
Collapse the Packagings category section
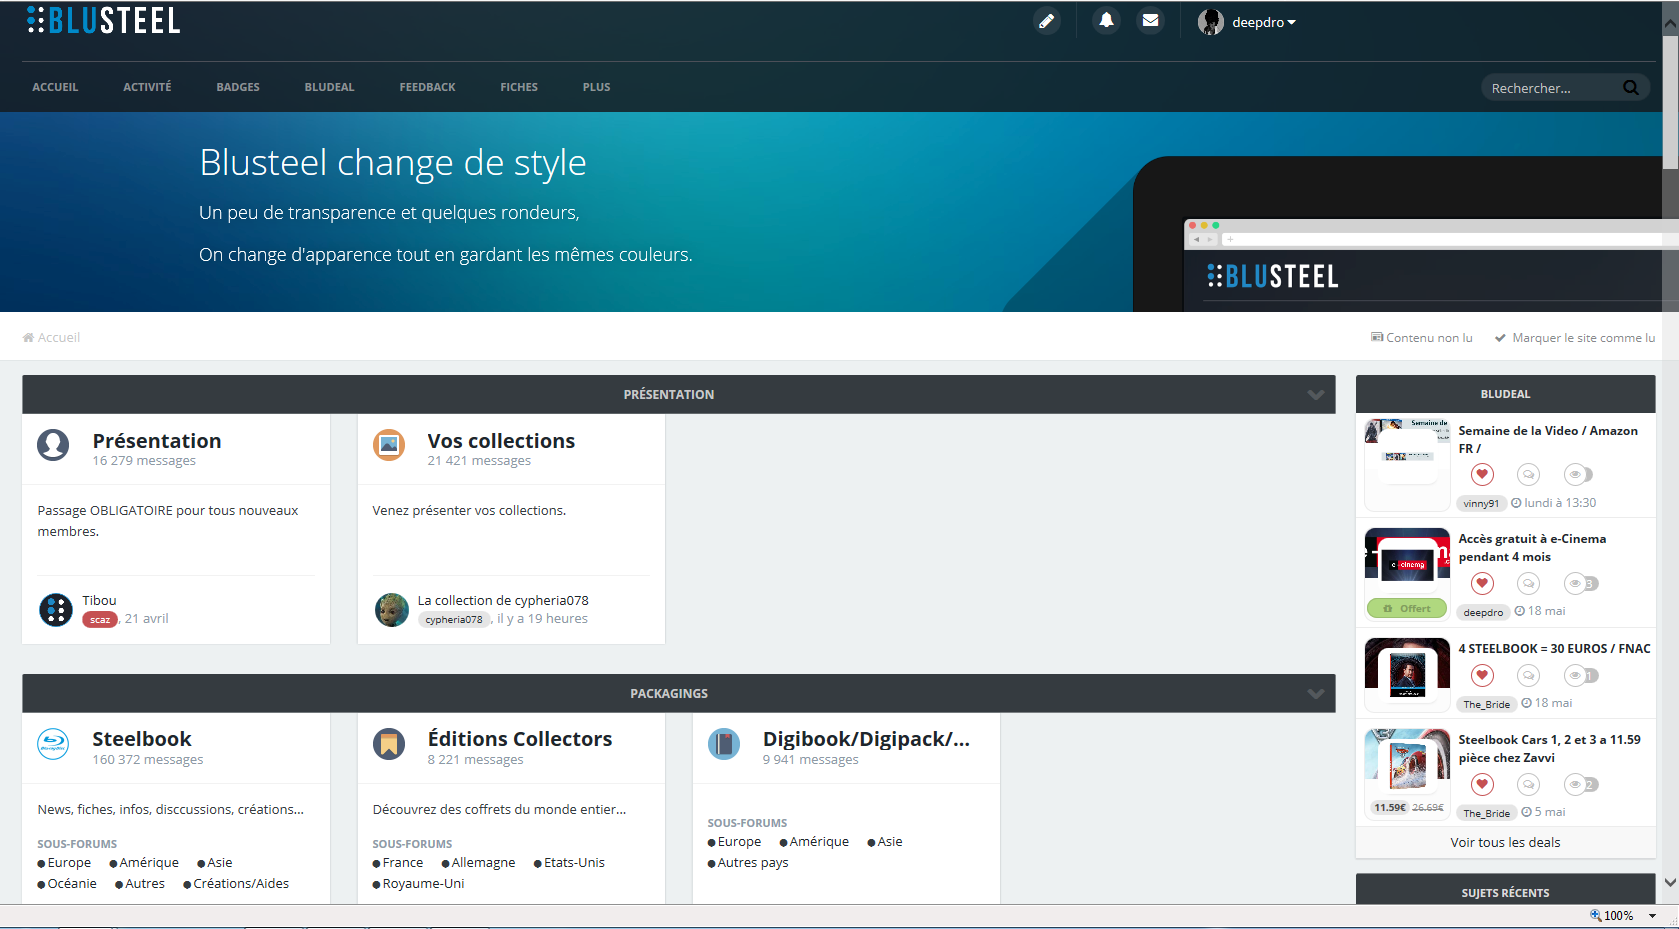tap(1315, 694)
